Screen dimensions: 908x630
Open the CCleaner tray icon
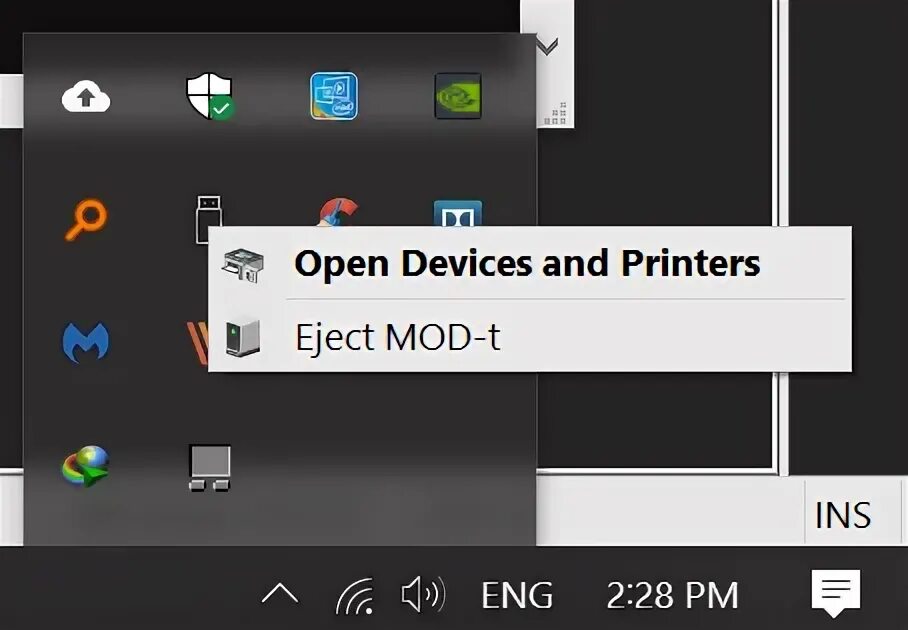[x=339, y=212]
